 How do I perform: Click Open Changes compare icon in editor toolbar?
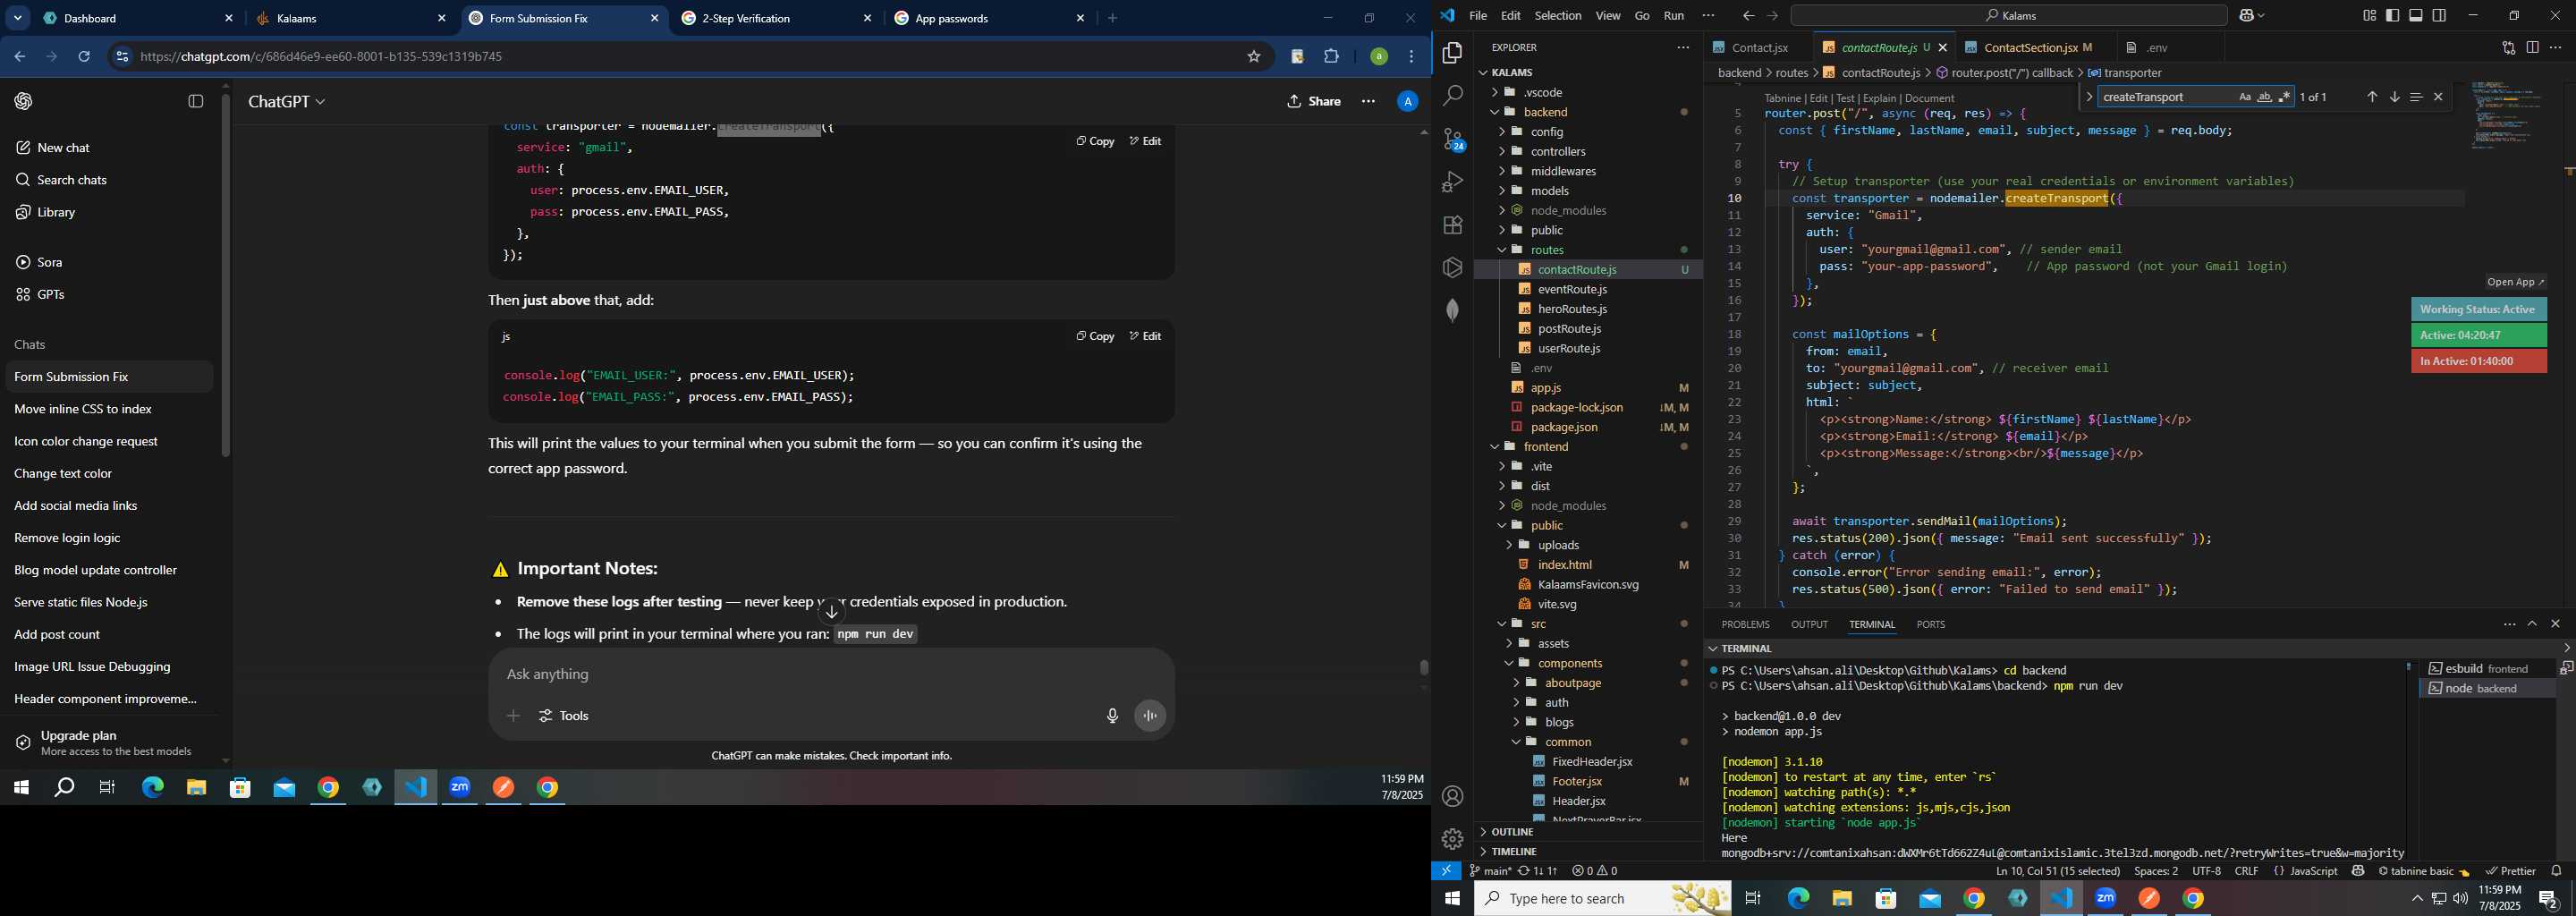click(x=2508, y=48)
